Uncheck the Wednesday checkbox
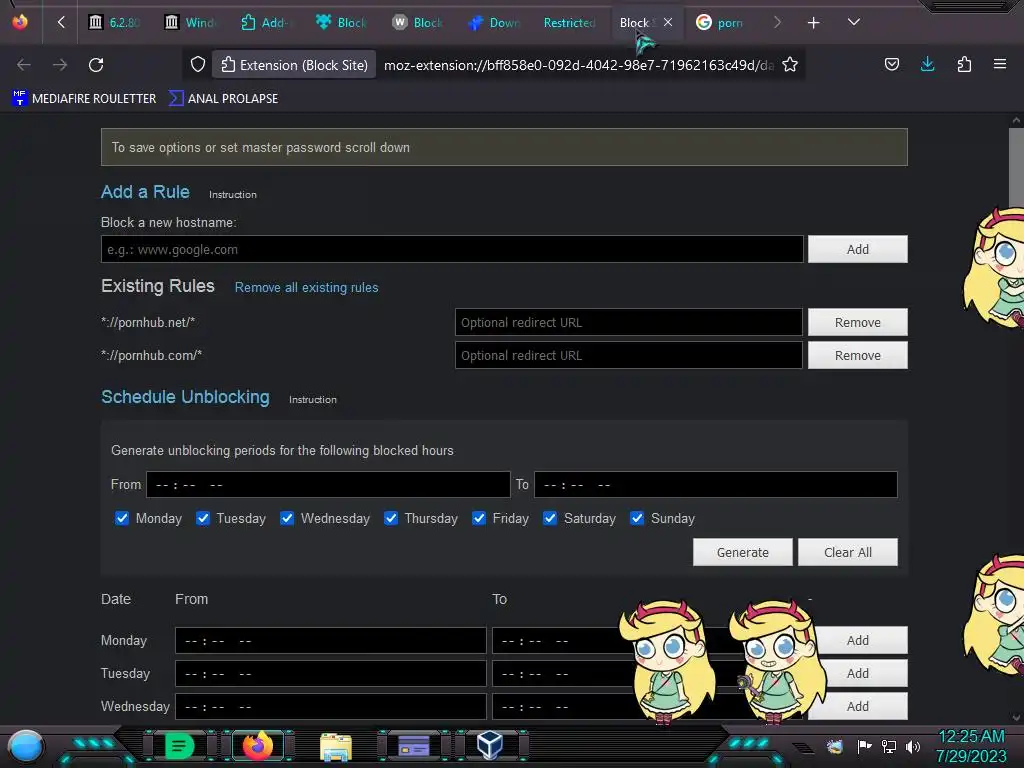This screenshot has height=768, width=1024. pyautogui.click(x=287, y=519)
